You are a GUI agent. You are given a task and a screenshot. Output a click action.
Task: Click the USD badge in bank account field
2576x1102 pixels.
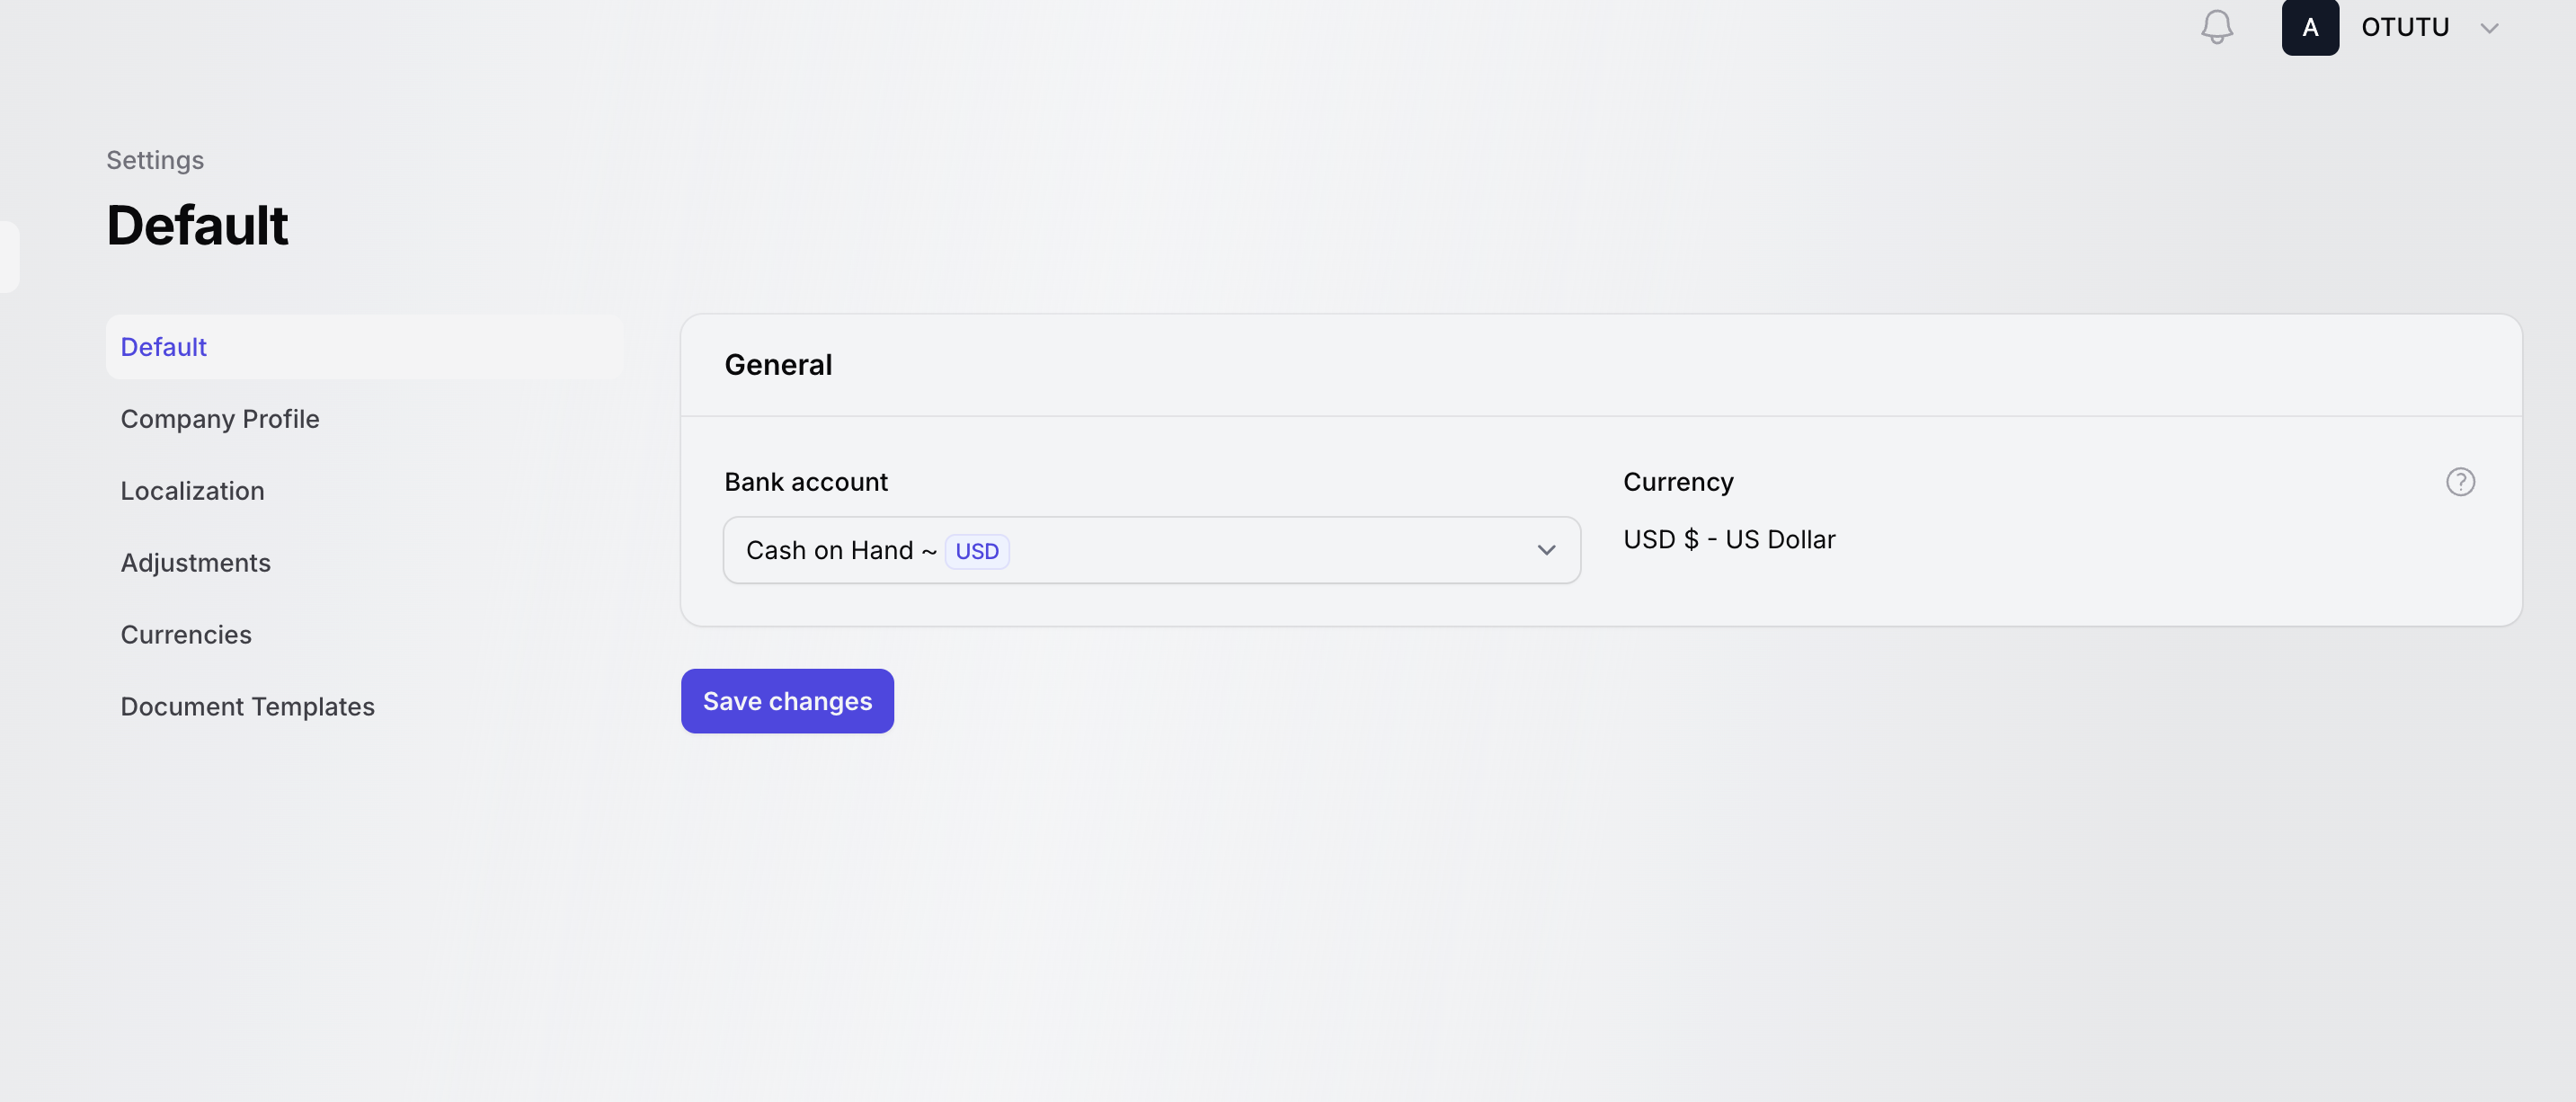click(976, 551)
